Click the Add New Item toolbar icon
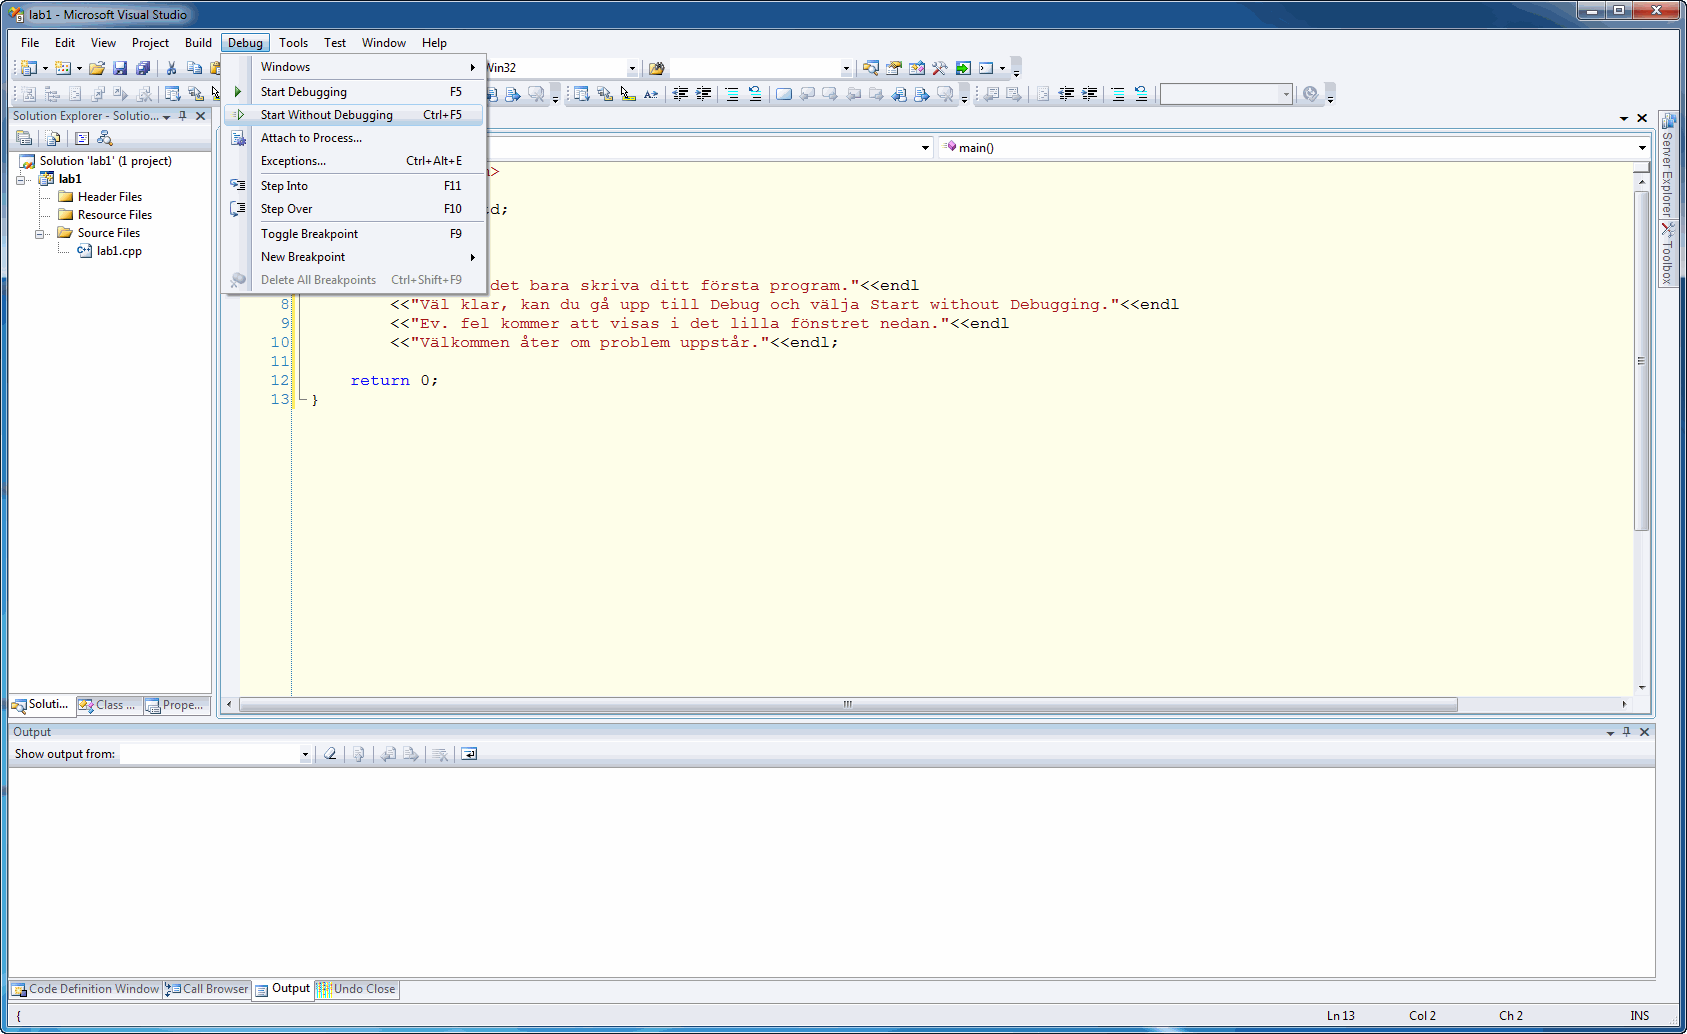The height and width of the screenshot is (1034, 1687). pyautogui.click(x=63, y=68)
